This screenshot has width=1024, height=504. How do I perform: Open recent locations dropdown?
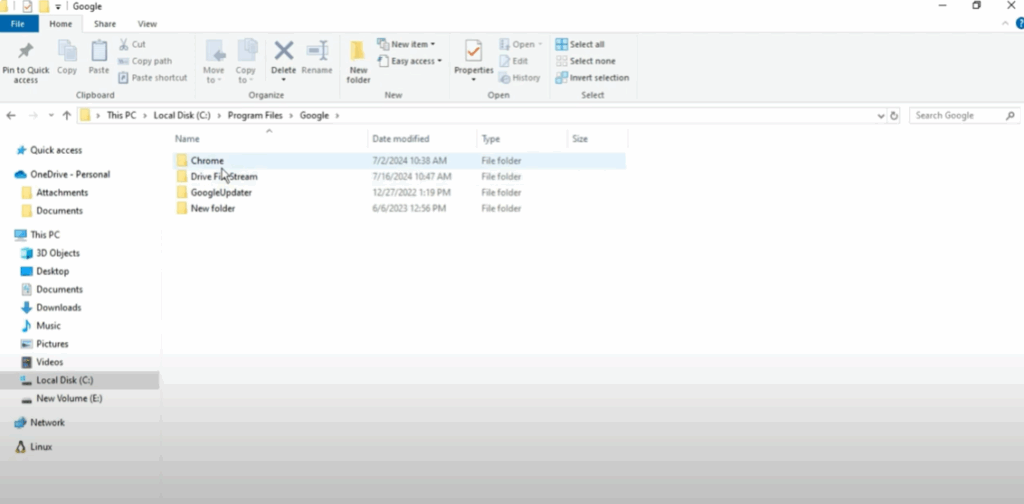point(51,116)
